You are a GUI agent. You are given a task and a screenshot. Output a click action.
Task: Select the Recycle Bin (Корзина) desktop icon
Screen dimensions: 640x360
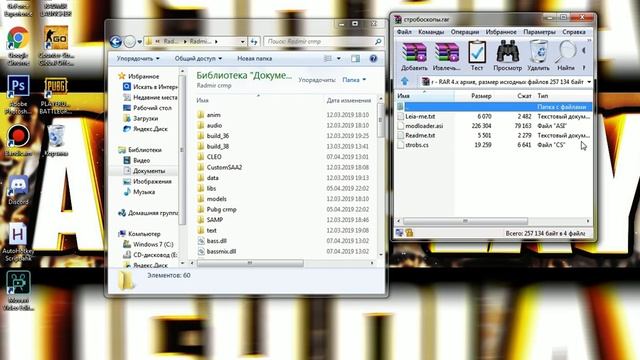(56, 137)
